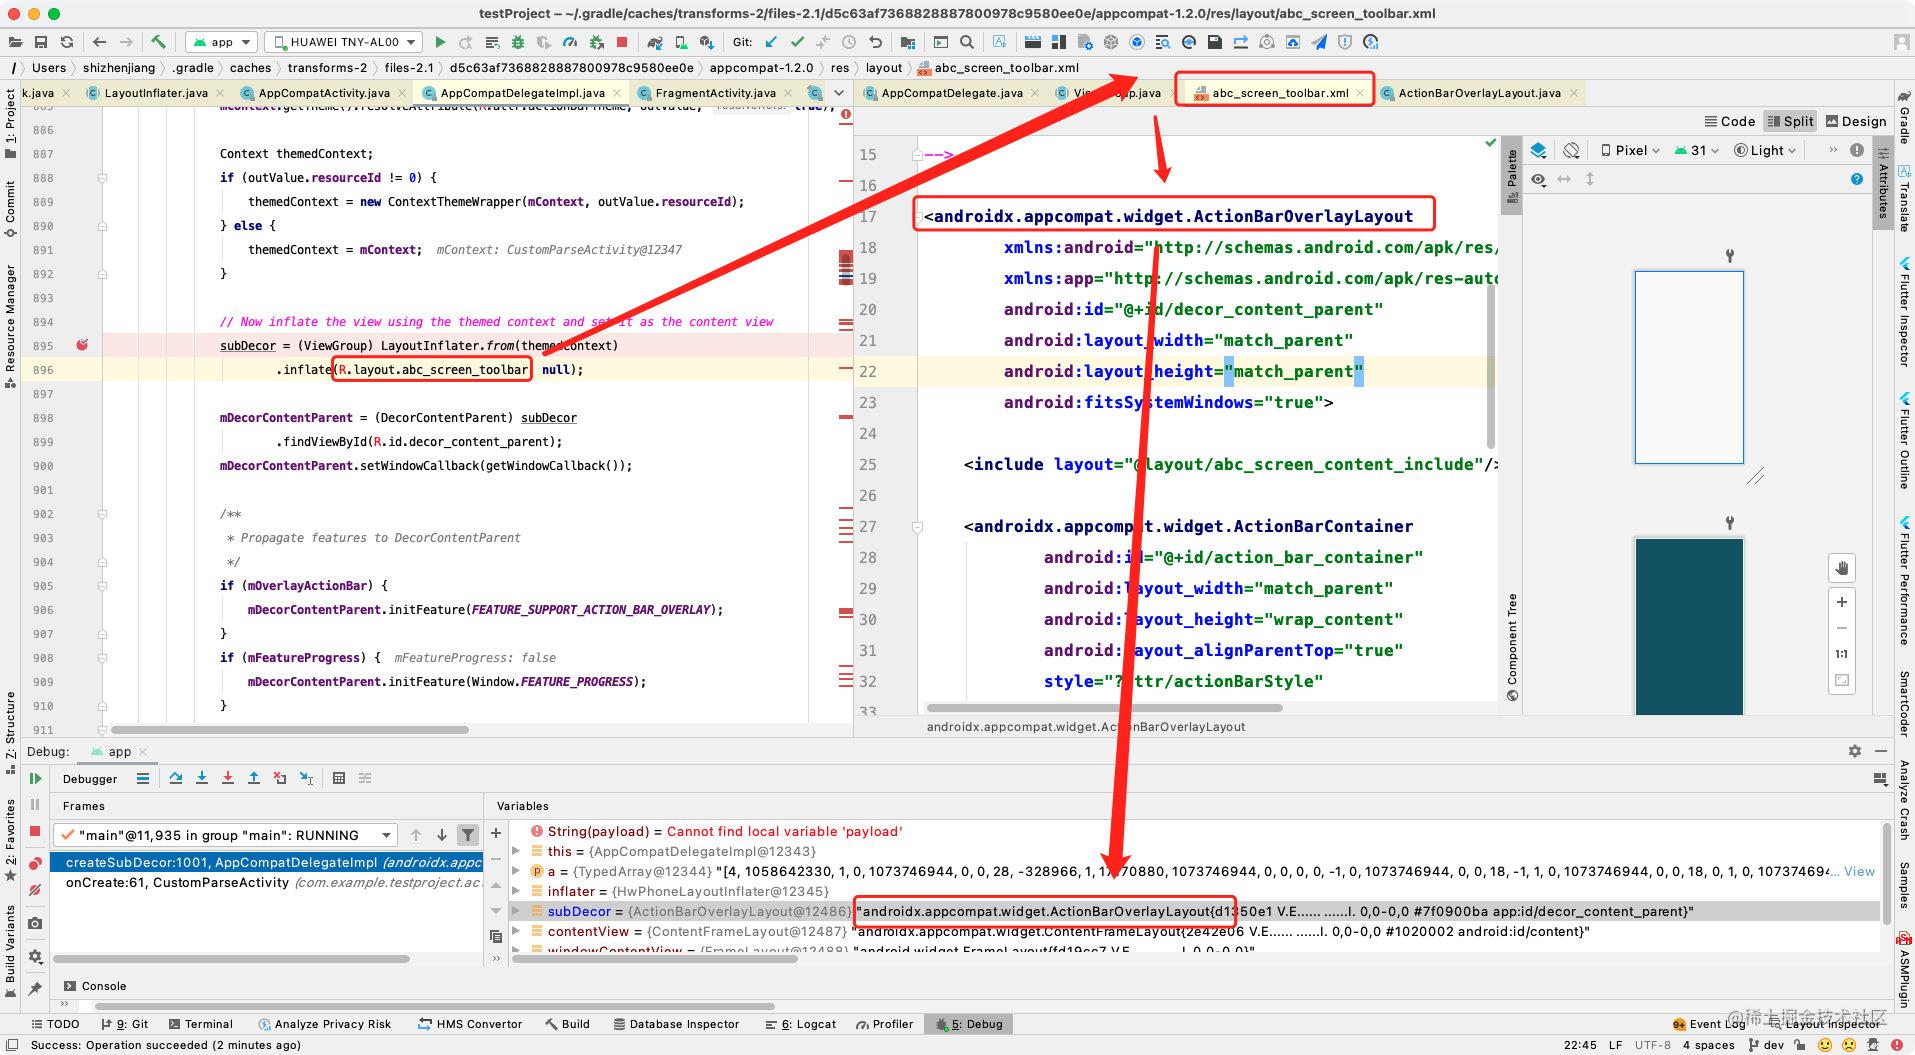The image size is (1915, 1055).
Task: Click the 1:1 zoom control in design preview
Action: [x=1841, y=653]
